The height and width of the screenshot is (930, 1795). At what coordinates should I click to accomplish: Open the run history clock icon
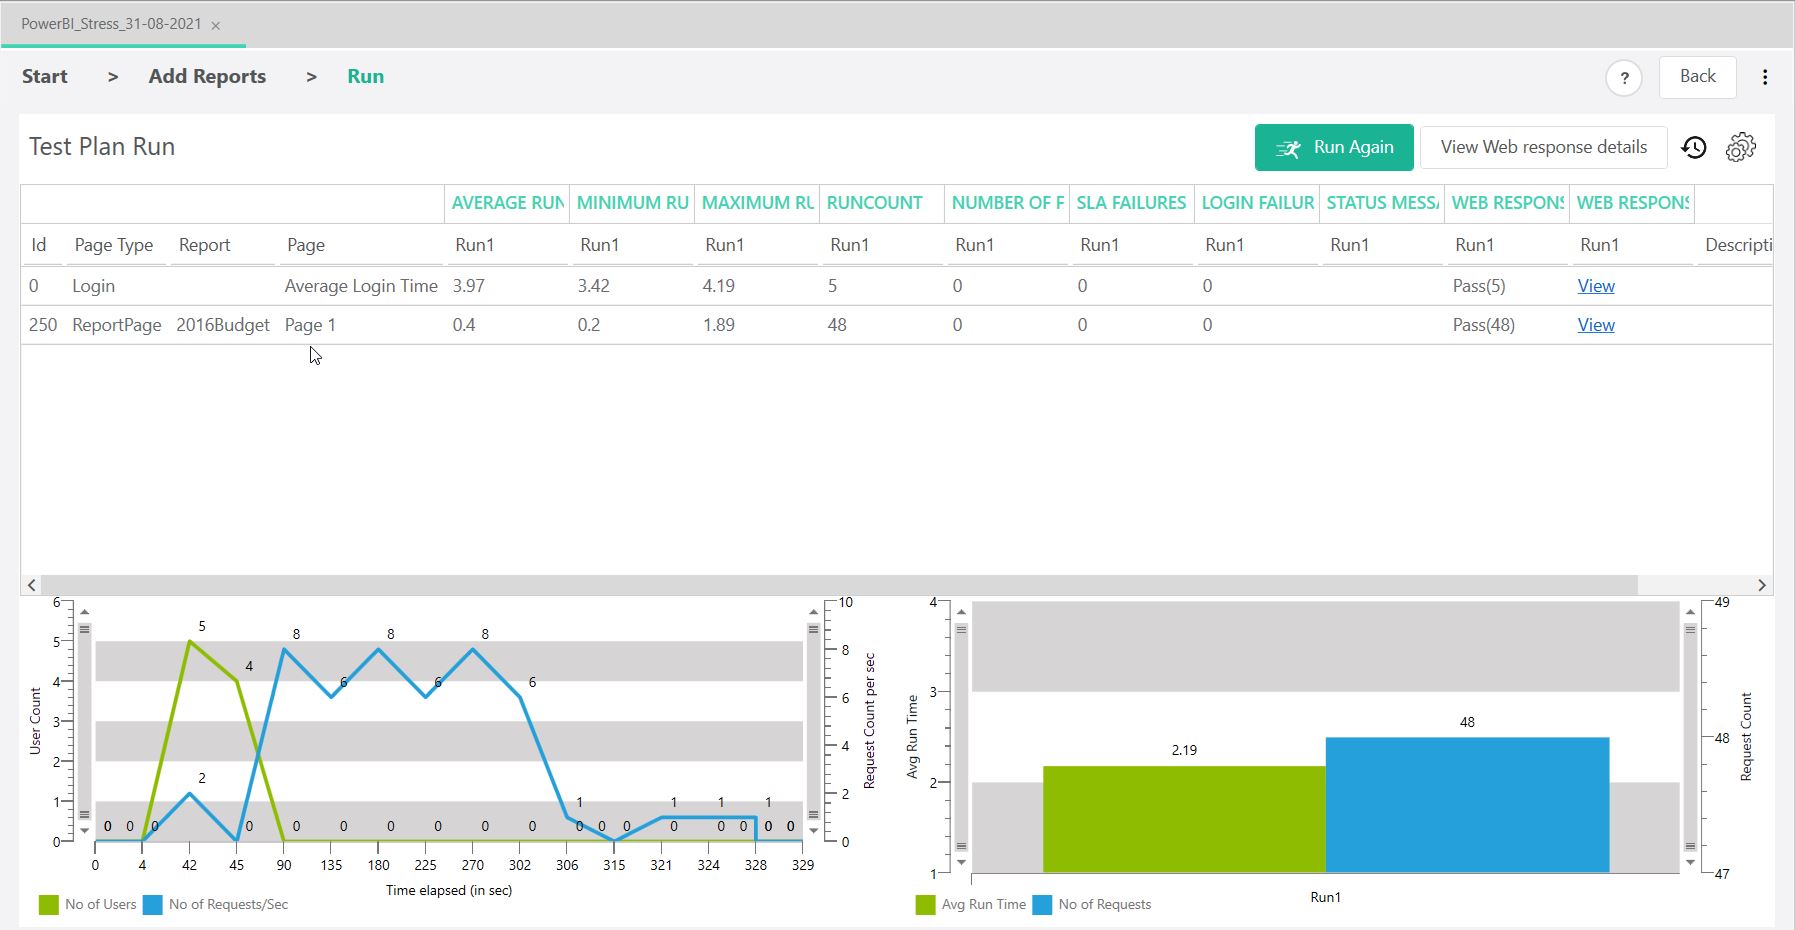click(x=1693, y=148)
